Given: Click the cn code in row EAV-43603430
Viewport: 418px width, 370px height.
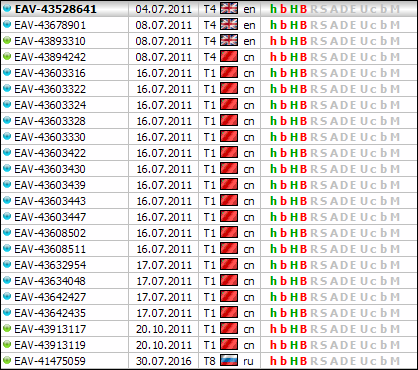Looking at the screenshot, I should [x=249, y=170].
